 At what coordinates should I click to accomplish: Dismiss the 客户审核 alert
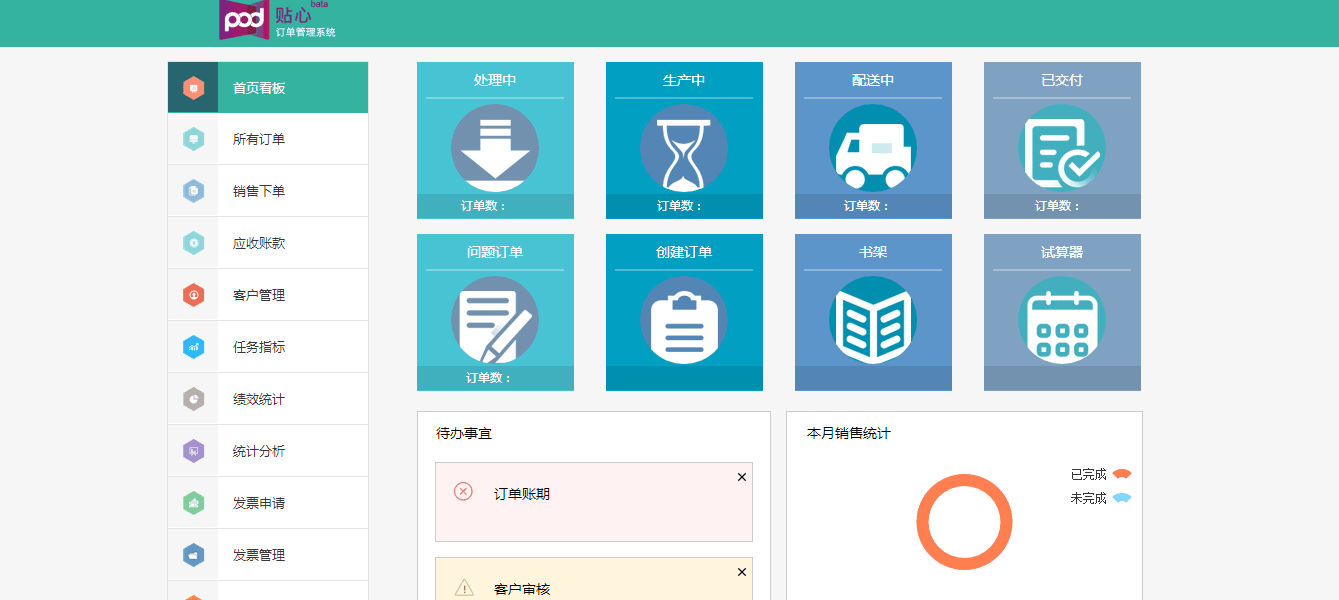(742, 572)
